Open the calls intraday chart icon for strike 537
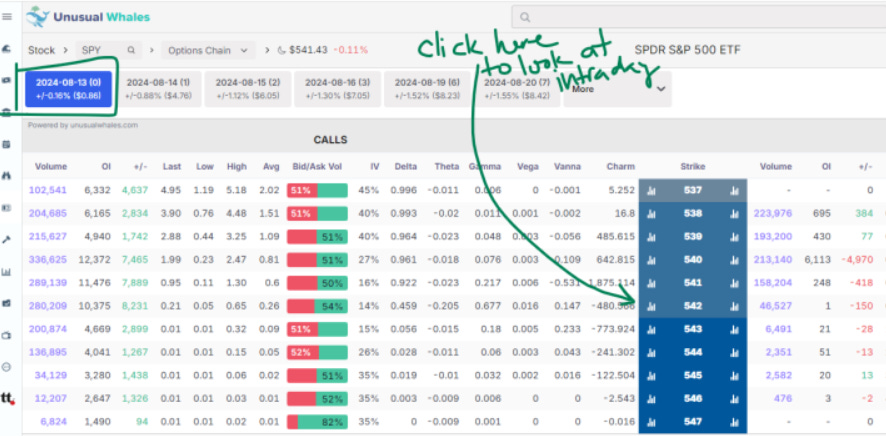 click(x=651, y=191)
